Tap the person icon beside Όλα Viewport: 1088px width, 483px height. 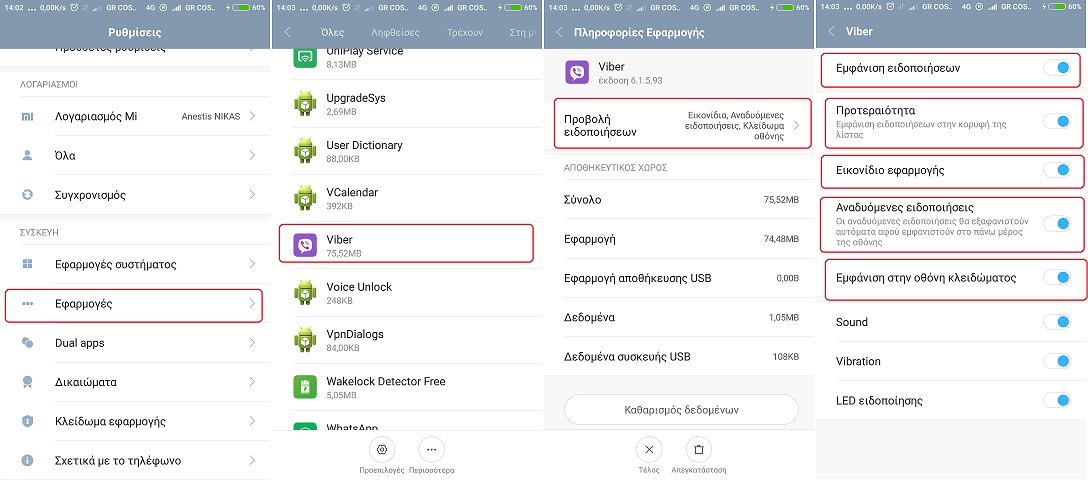tap(27, 155)
